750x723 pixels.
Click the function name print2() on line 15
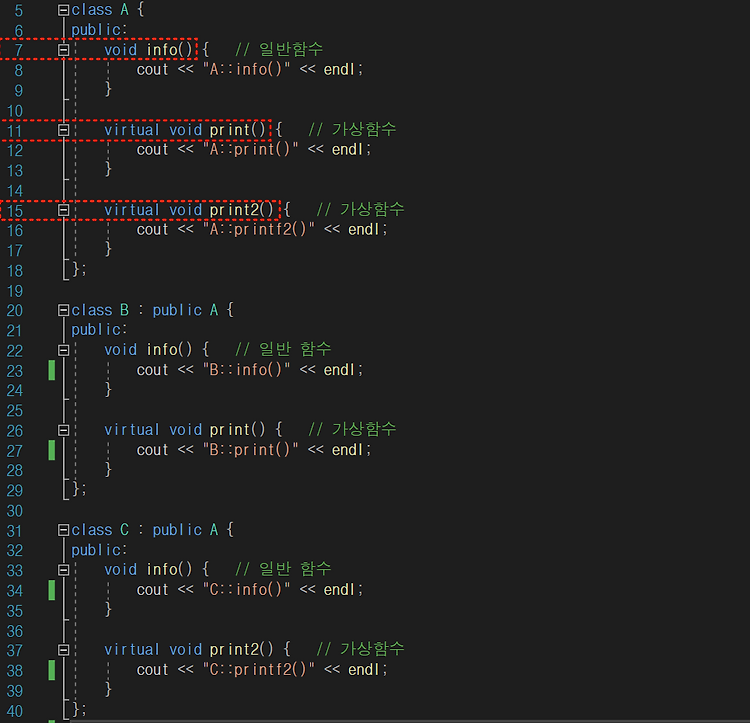[242, 209]
